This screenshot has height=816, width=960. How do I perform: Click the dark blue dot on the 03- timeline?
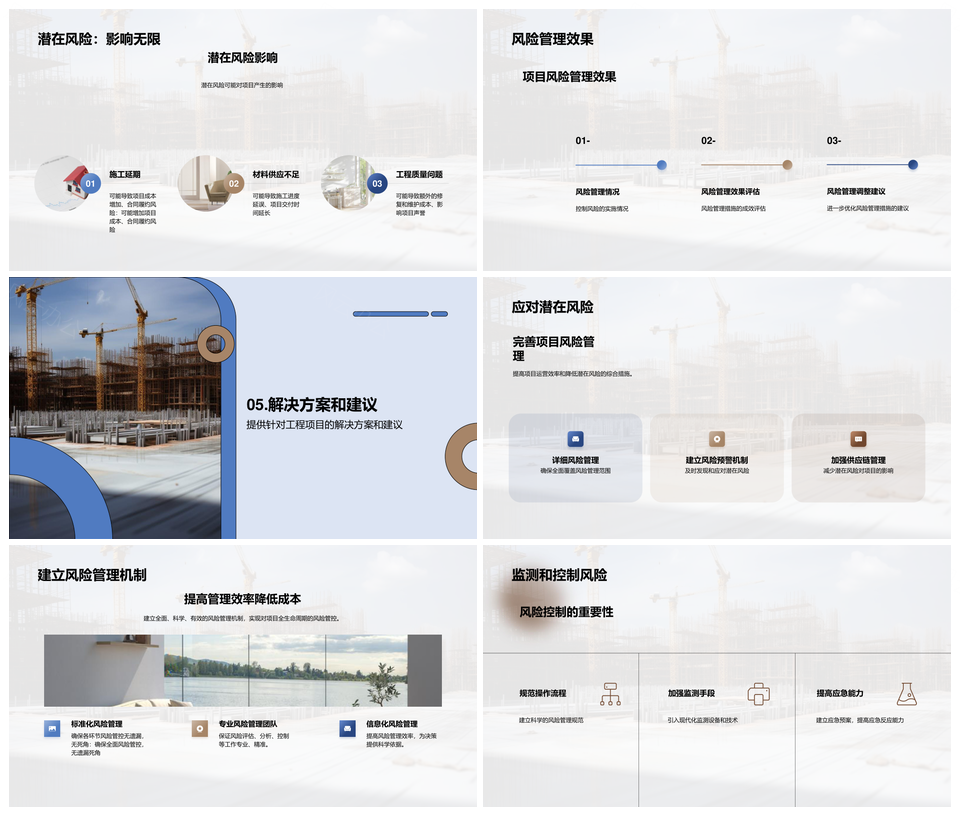[x=913, y=165]
